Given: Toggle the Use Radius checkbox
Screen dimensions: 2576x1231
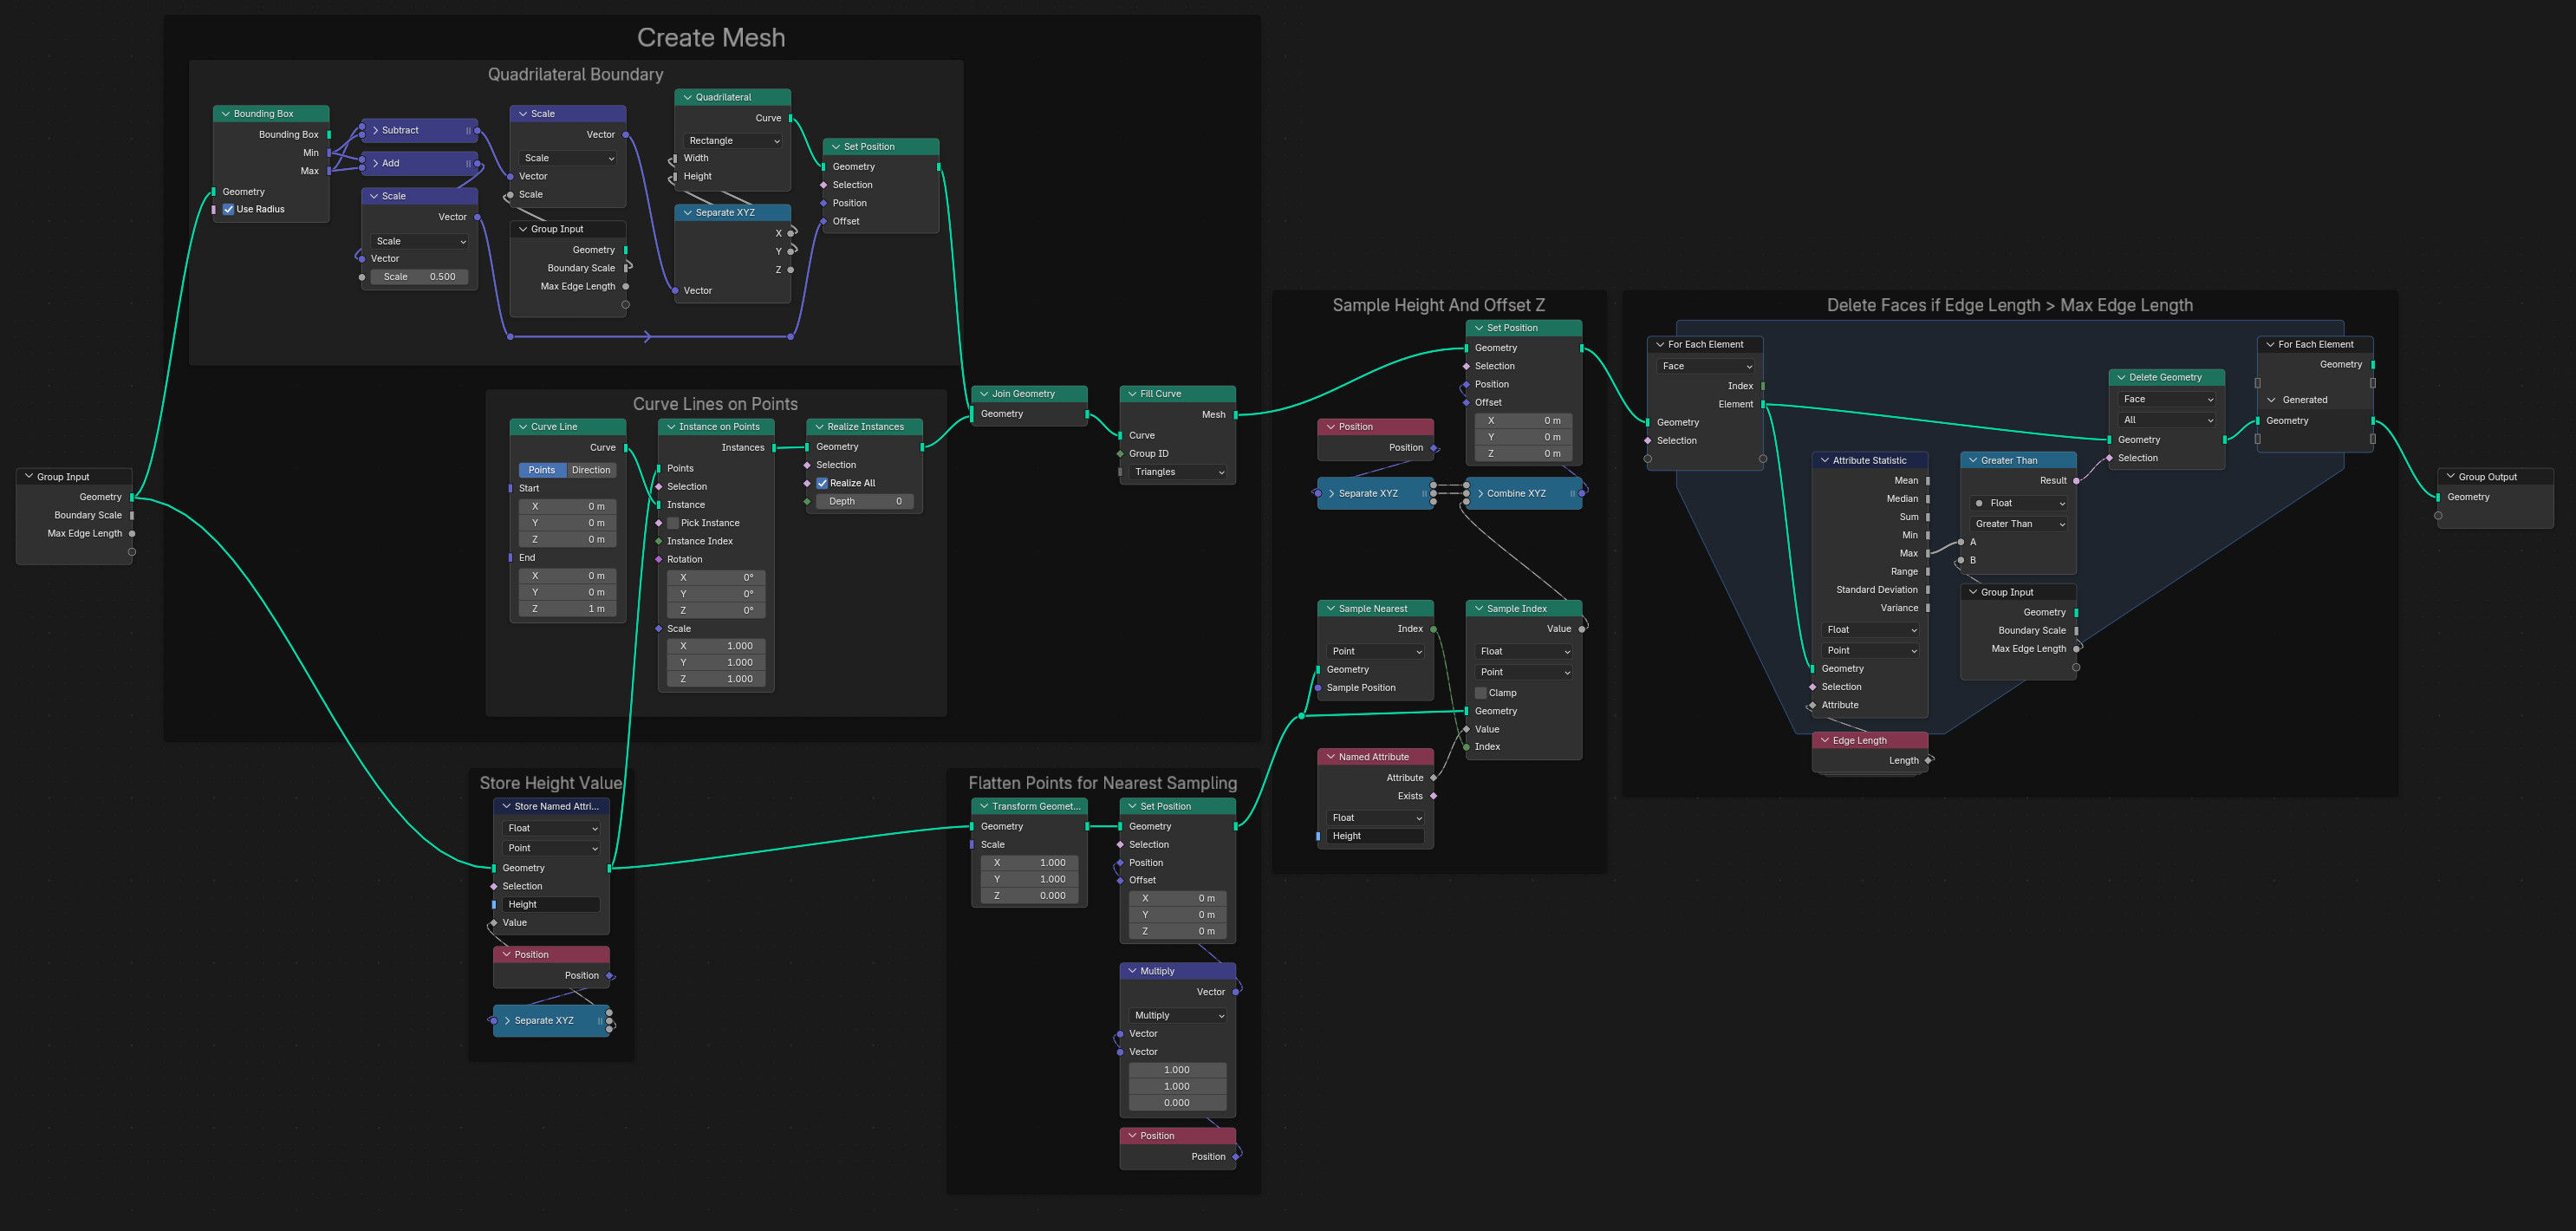Looking at the screenshot, I should tap(229, 210).
